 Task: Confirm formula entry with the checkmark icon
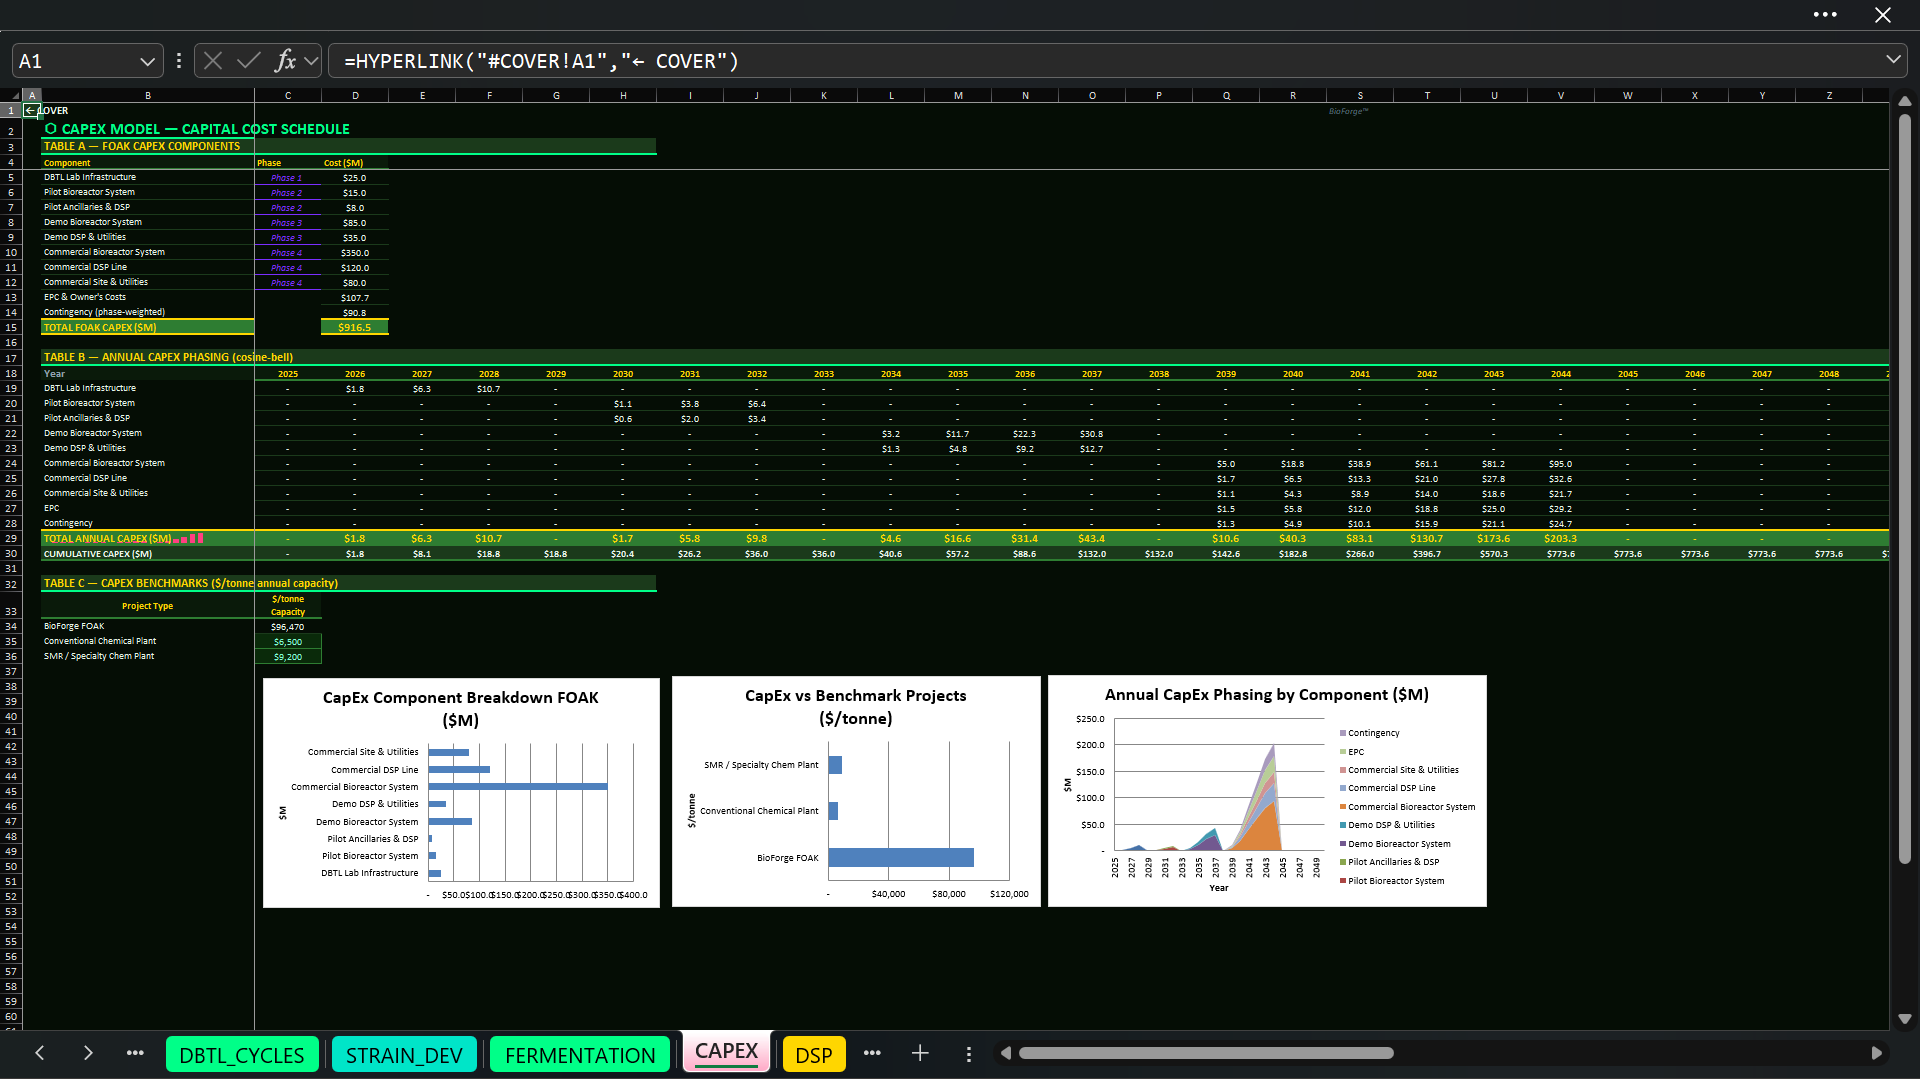(x=249, y=61)
